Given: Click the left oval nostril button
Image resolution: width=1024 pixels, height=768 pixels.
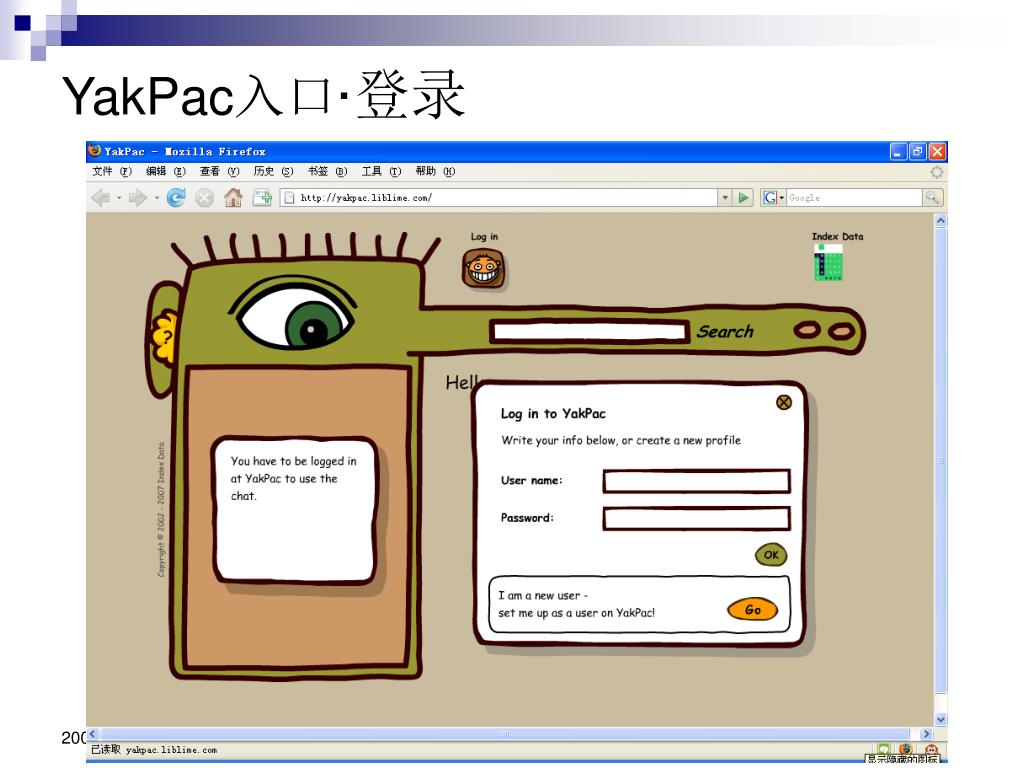Looking at the screenshot, I should [x=807, y=330].
